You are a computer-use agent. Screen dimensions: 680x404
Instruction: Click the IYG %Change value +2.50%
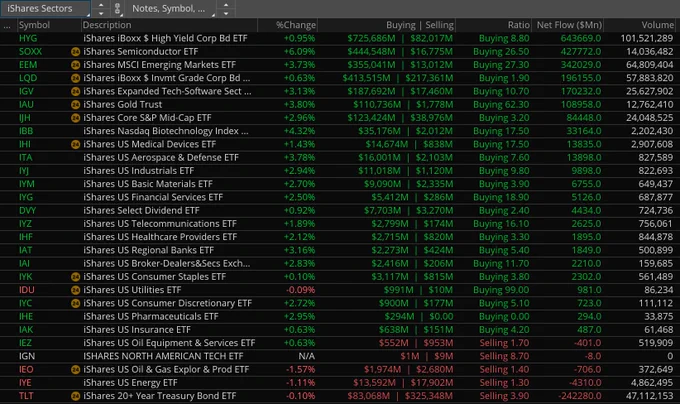299,197
